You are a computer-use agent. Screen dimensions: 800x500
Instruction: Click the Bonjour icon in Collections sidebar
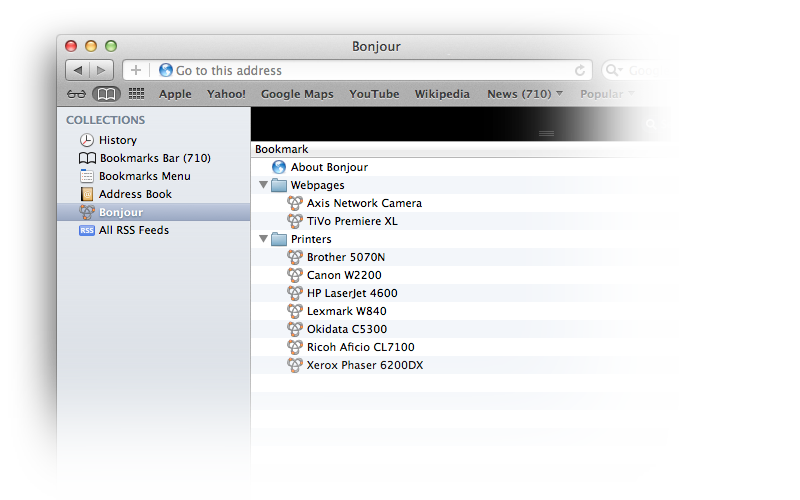coord(87,212)
